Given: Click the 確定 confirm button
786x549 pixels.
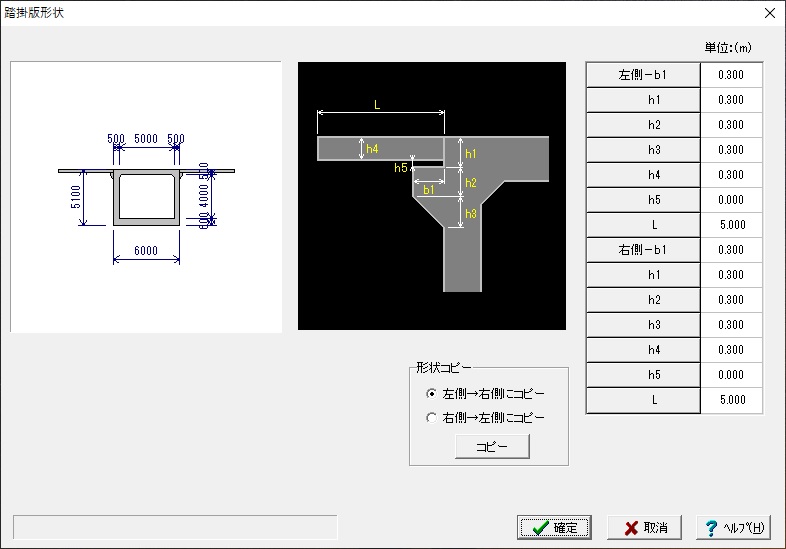Looking at the screenshot, I should 554,527.
